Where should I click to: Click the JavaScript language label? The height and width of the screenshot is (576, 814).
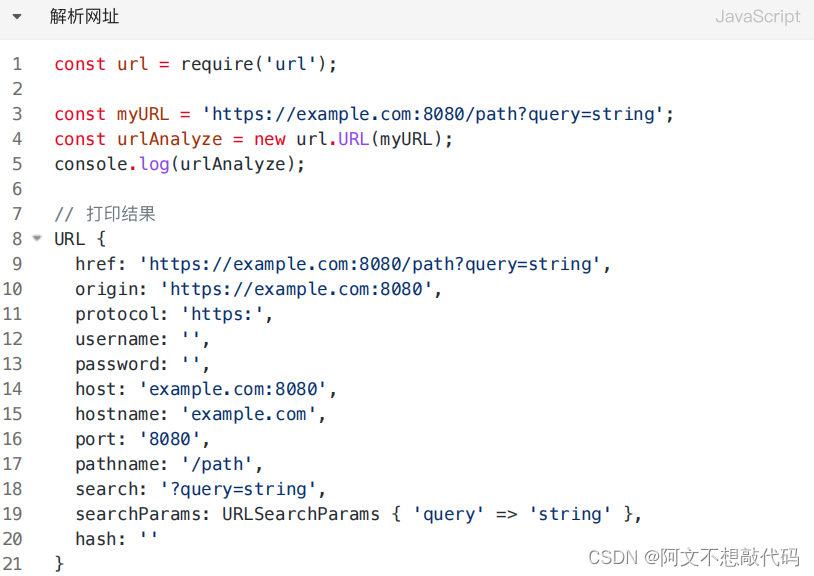point(757,17)
